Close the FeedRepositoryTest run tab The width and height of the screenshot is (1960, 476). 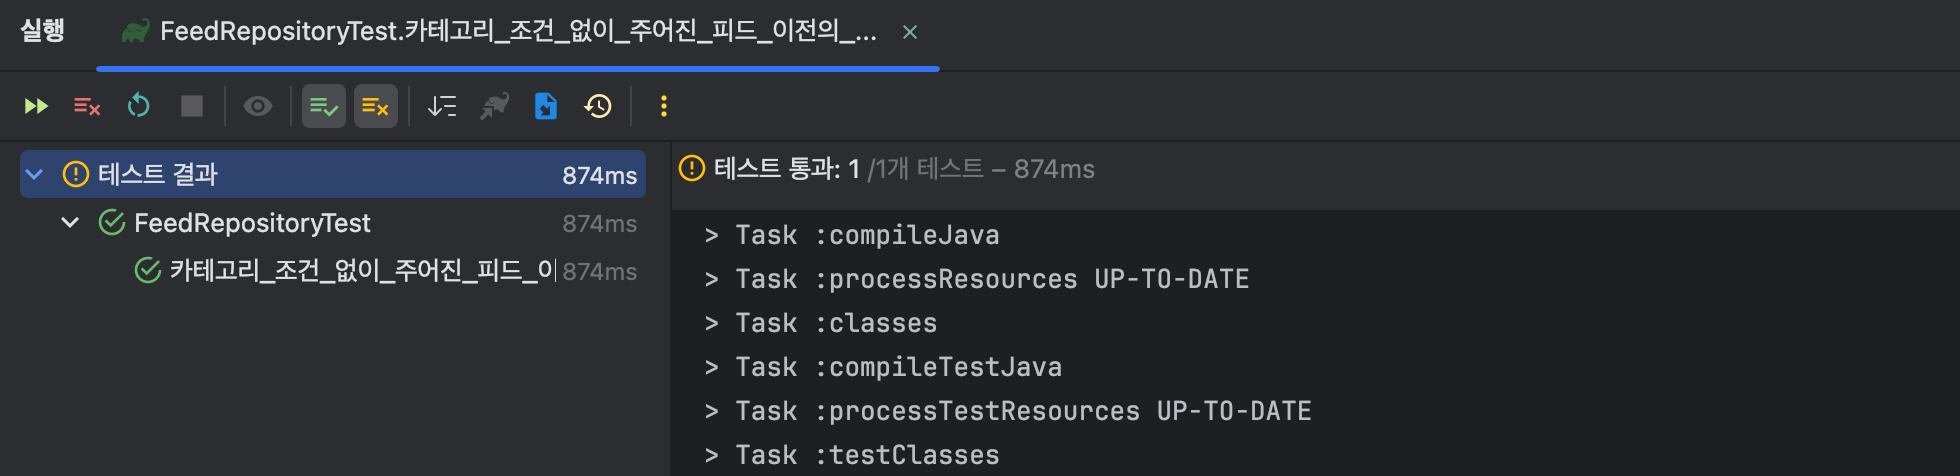[910, 32]
